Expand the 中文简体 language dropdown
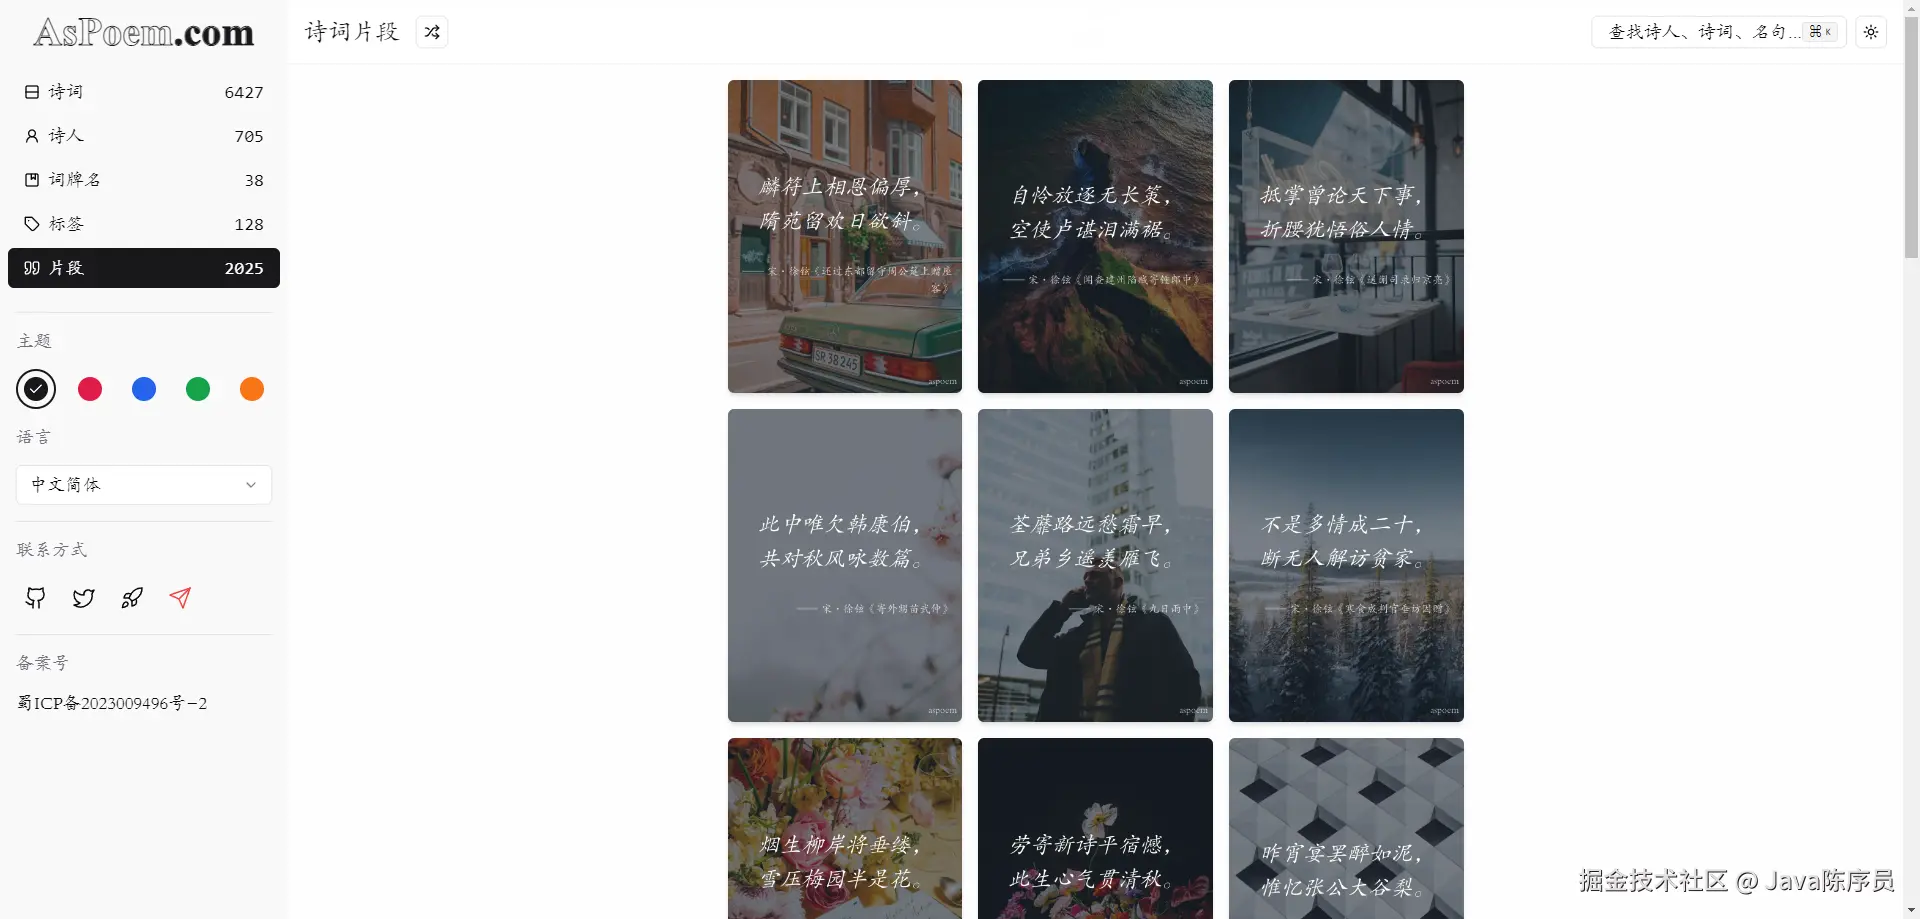 pos(144,485)
